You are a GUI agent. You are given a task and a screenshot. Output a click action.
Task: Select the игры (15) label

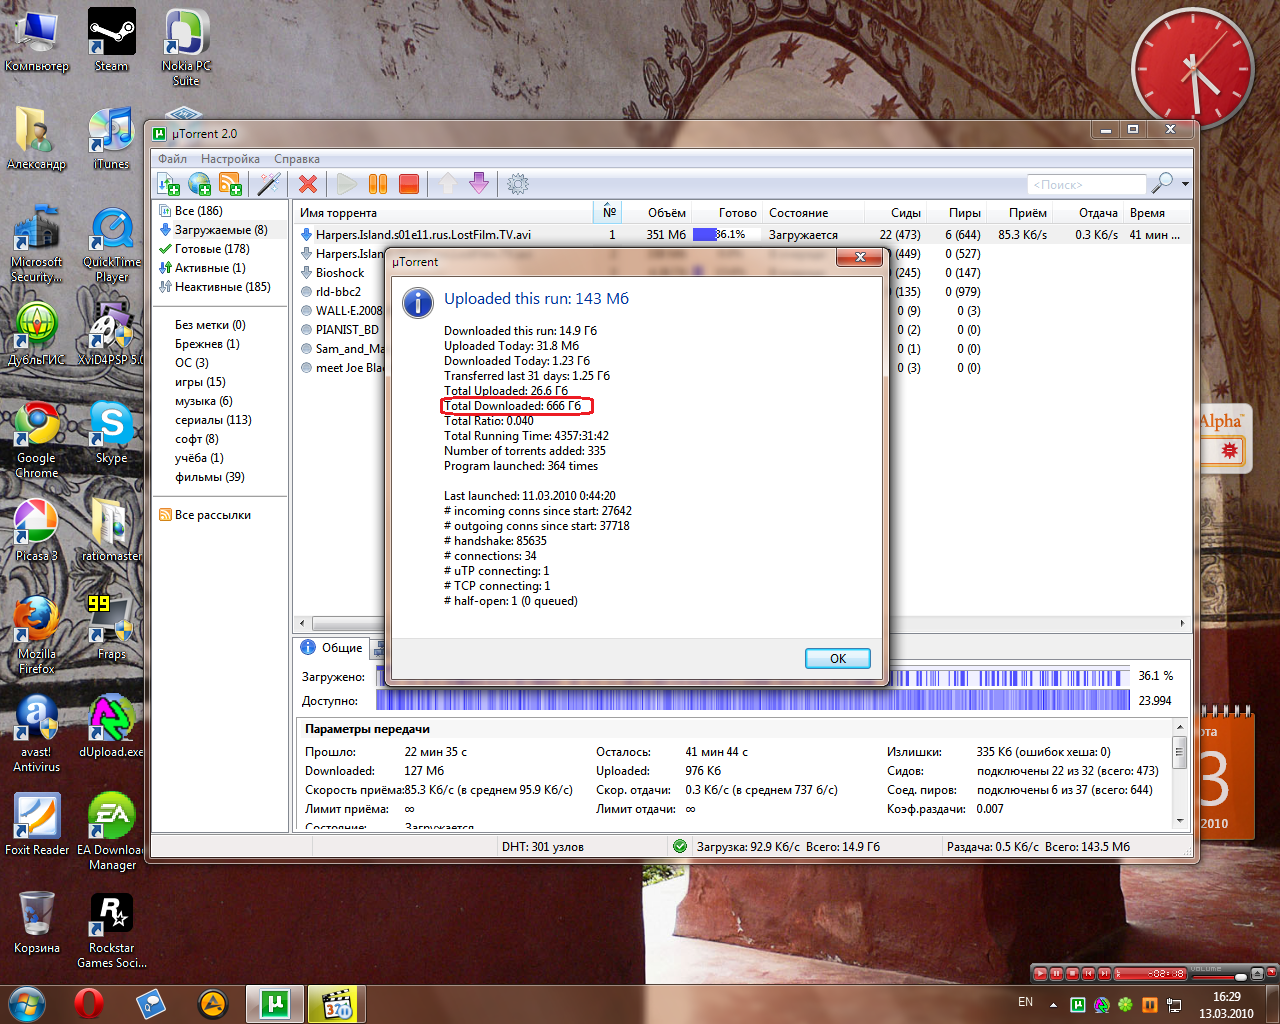click(x=200, y=382)
